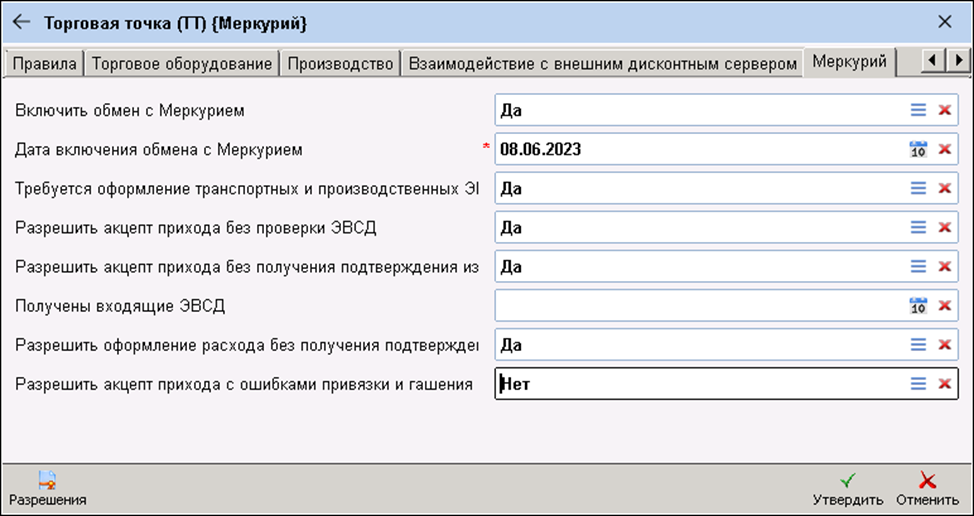This screenshot has height=516, width=974.
Task: Open list for 'Требуется оформление транспортных' field
Action: tap(918, 188)
